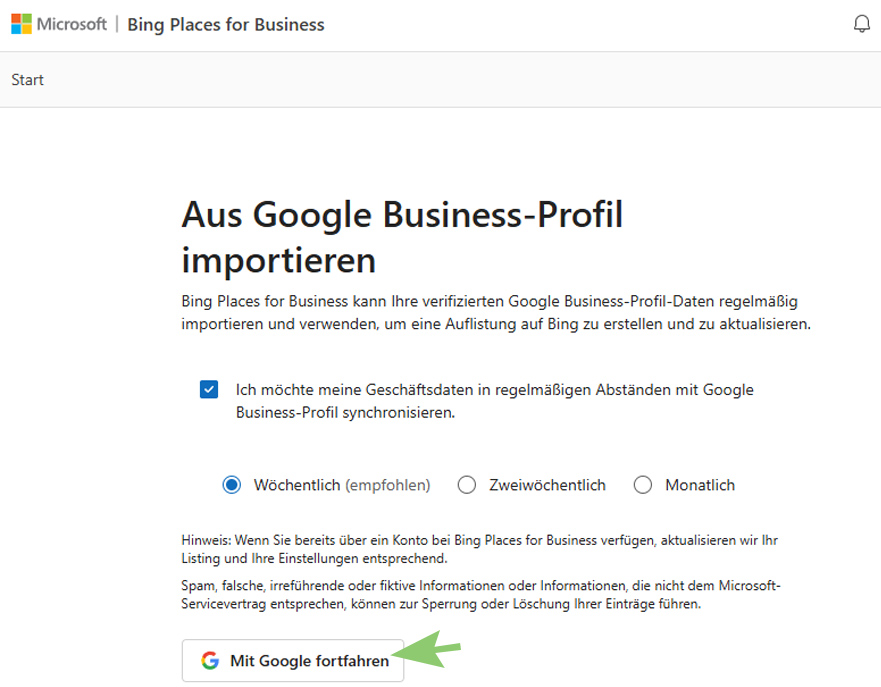This screenshot has height=687, width=881.
Task: Select the Wöchentlich radio button
Action: tap(232, 485)
